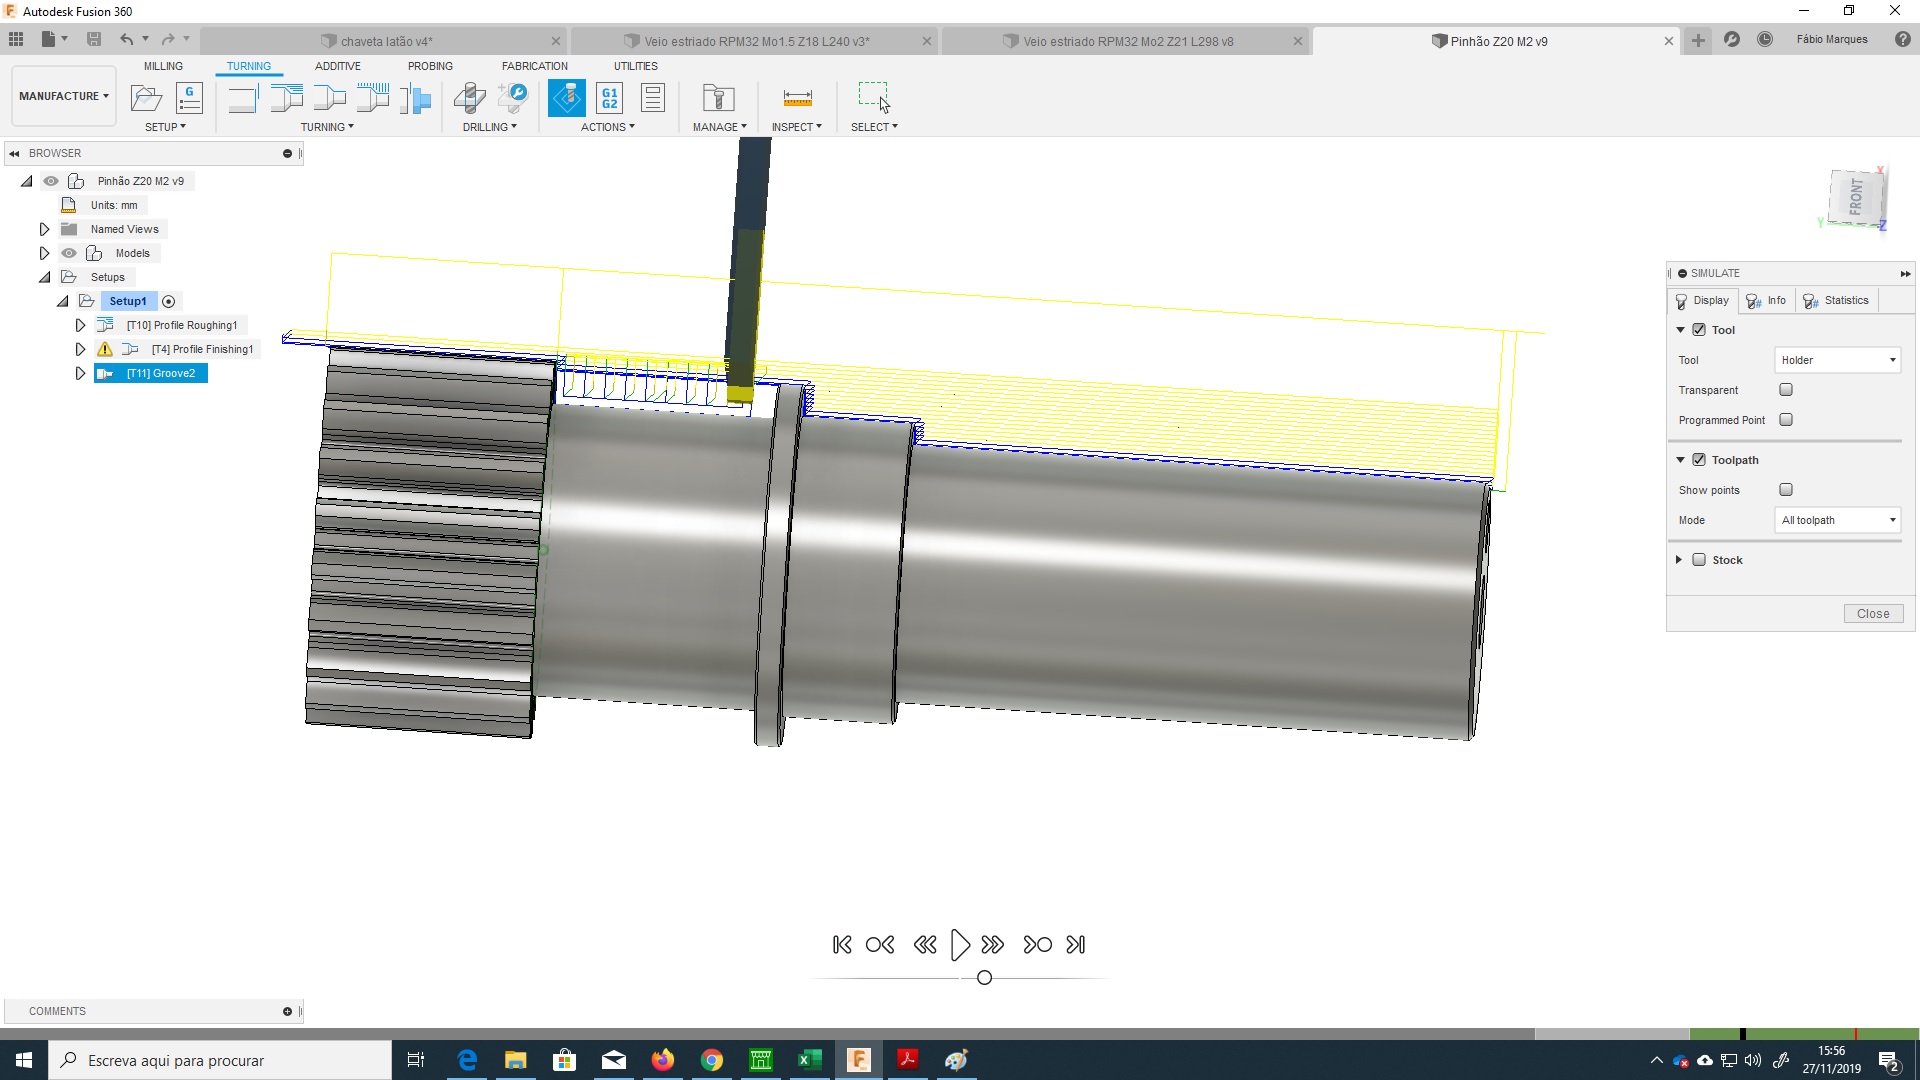Open the Post Process G1G2 action
The height and width of the screenshot is (1080, 1920).
[609, 97]
